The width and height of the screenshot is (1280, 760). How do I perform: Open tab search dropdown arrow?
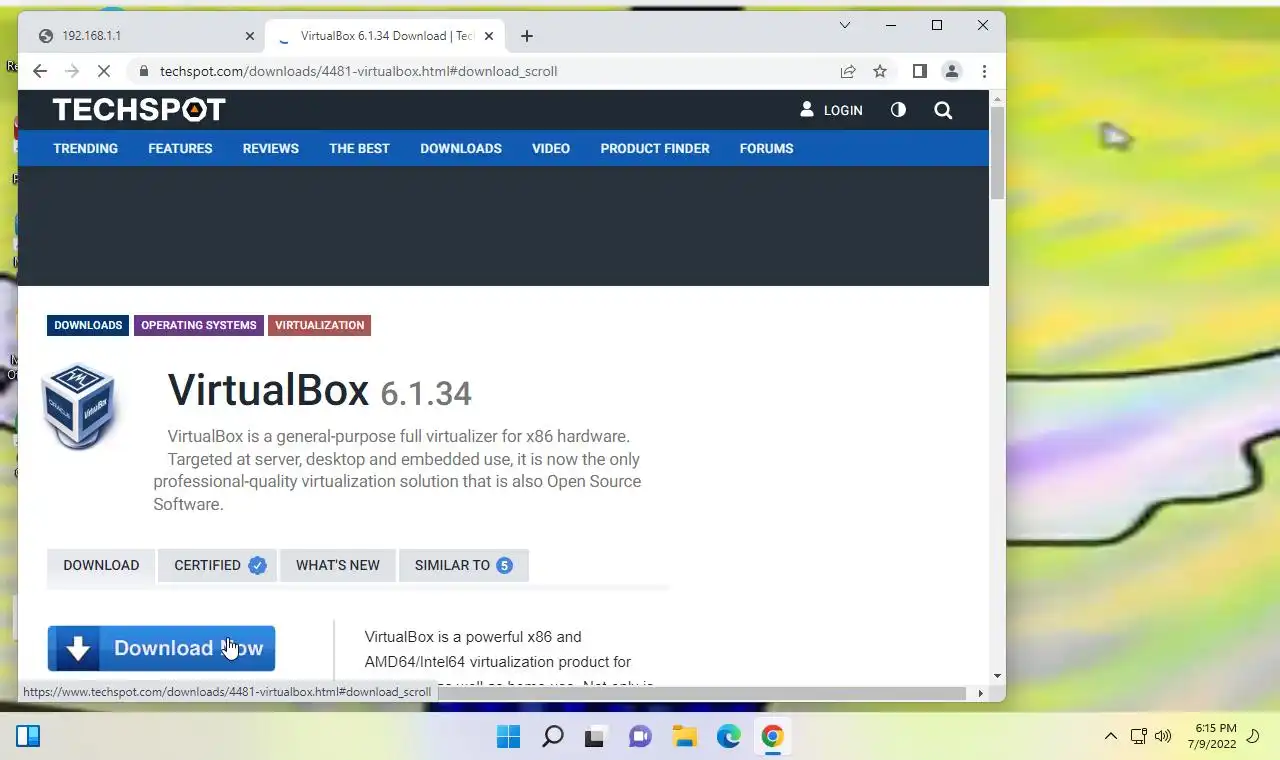click(x=844, y=25)
